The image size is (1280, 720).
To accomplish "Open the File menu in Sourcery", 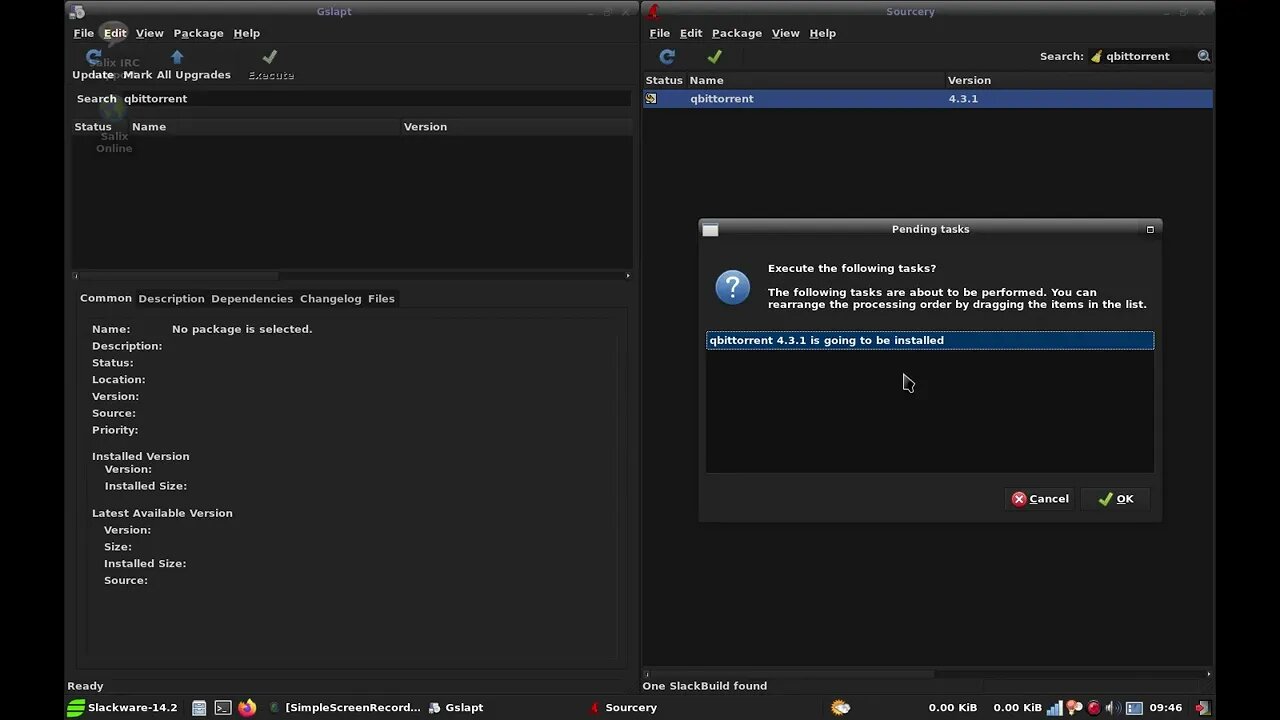I will (x=660, y=33).
